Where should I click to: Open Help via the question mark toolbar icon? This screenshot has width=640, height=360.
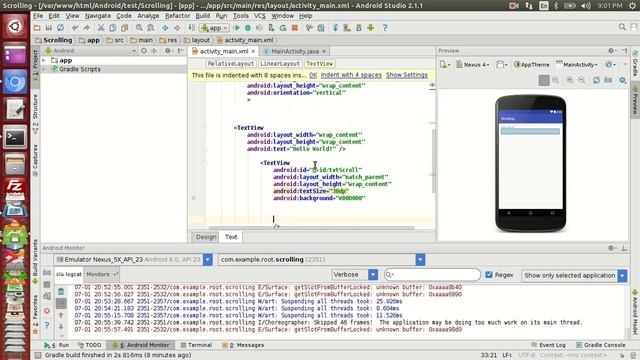(x=385, y=28)
